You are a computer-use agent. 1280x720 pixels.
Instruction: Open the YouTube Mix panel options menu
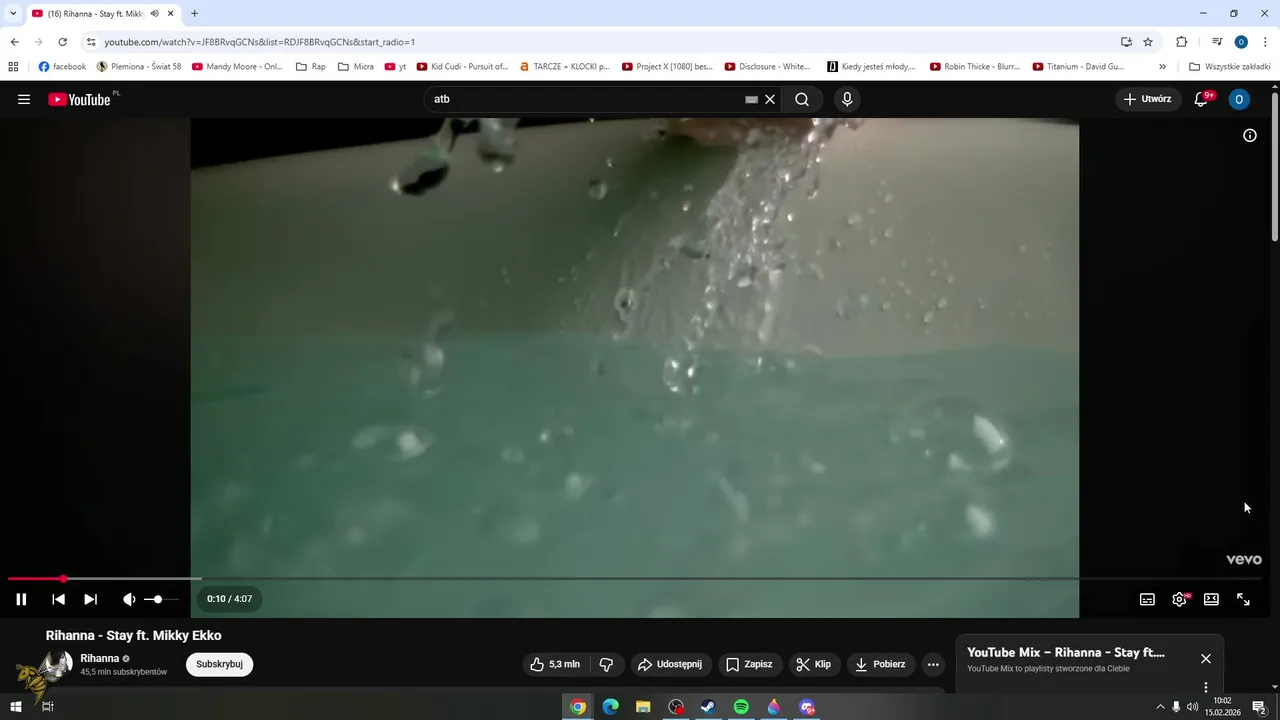click(x=1206, y=687)
